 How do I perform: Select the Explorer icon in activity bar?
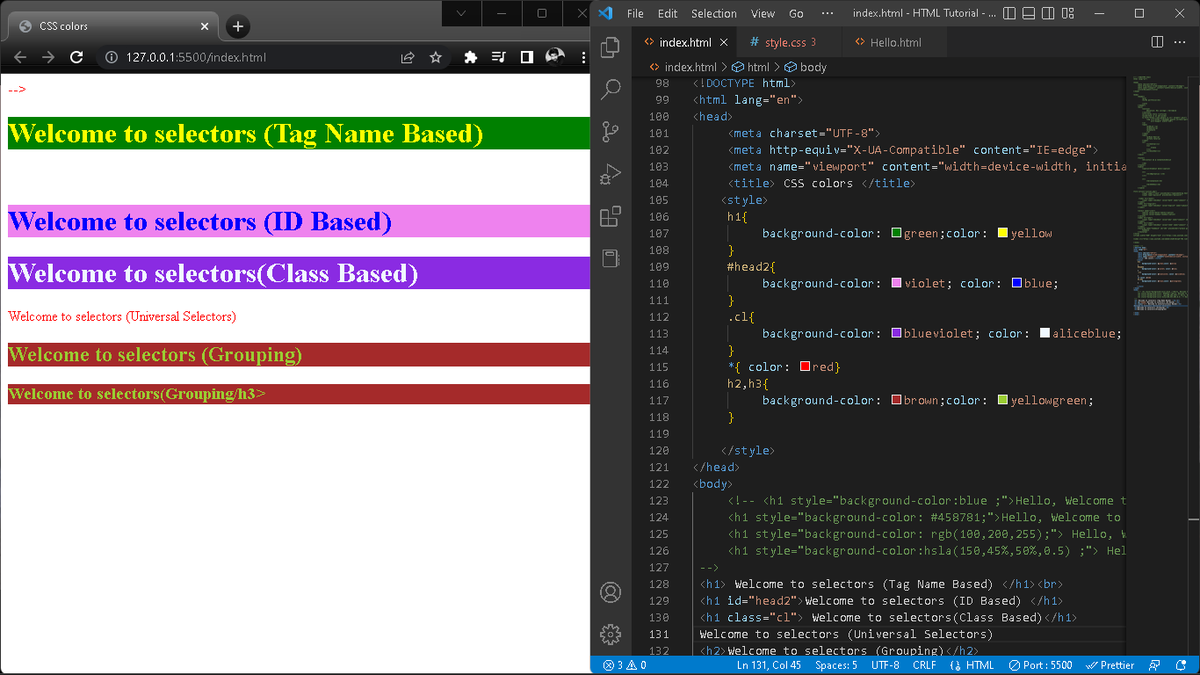[x=610, y=46]
